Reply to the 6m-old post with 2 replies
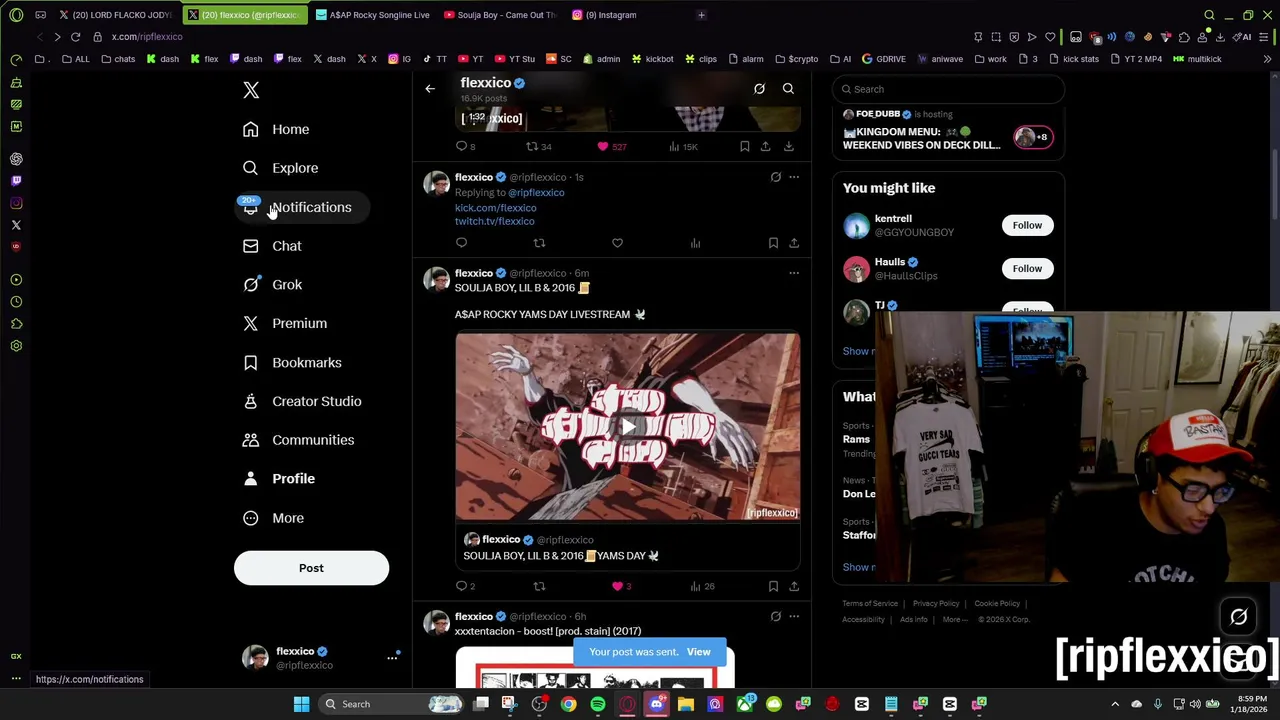The width and height of the screenshot is (1280, 720). point(461,586)
